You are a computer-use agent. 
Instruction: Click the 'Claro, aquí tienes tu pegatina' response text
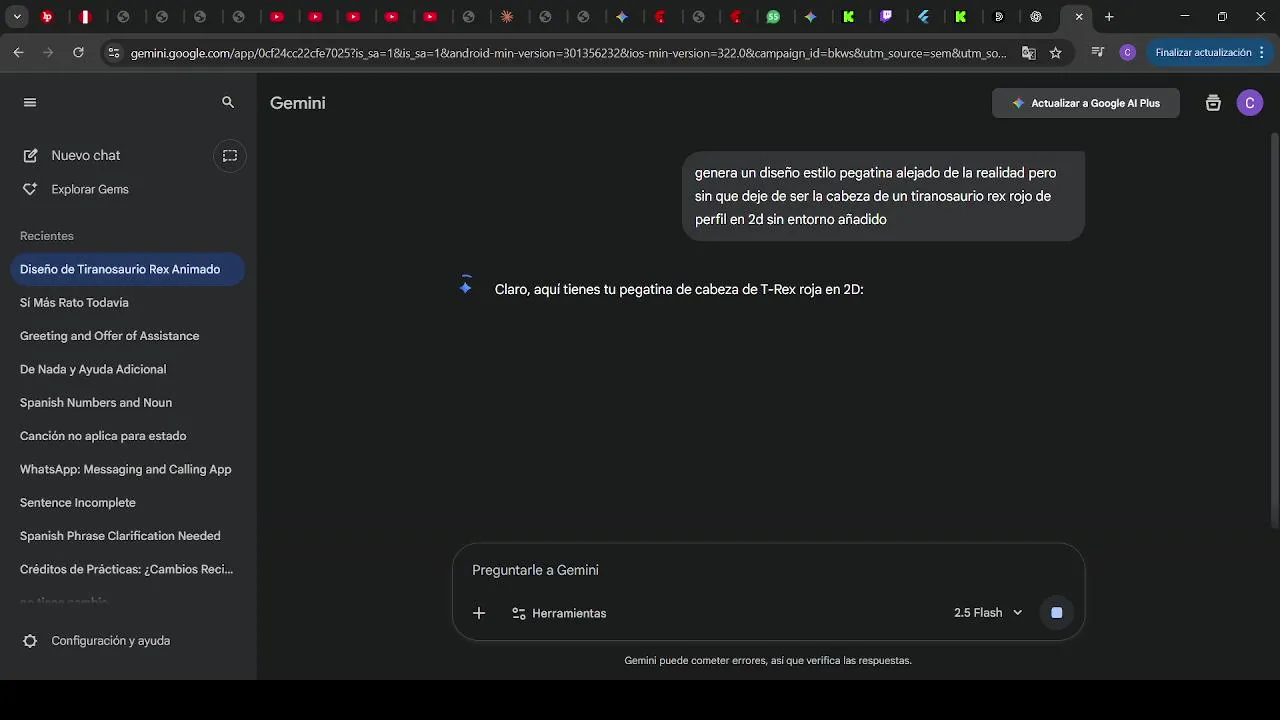tap(679, 289)
